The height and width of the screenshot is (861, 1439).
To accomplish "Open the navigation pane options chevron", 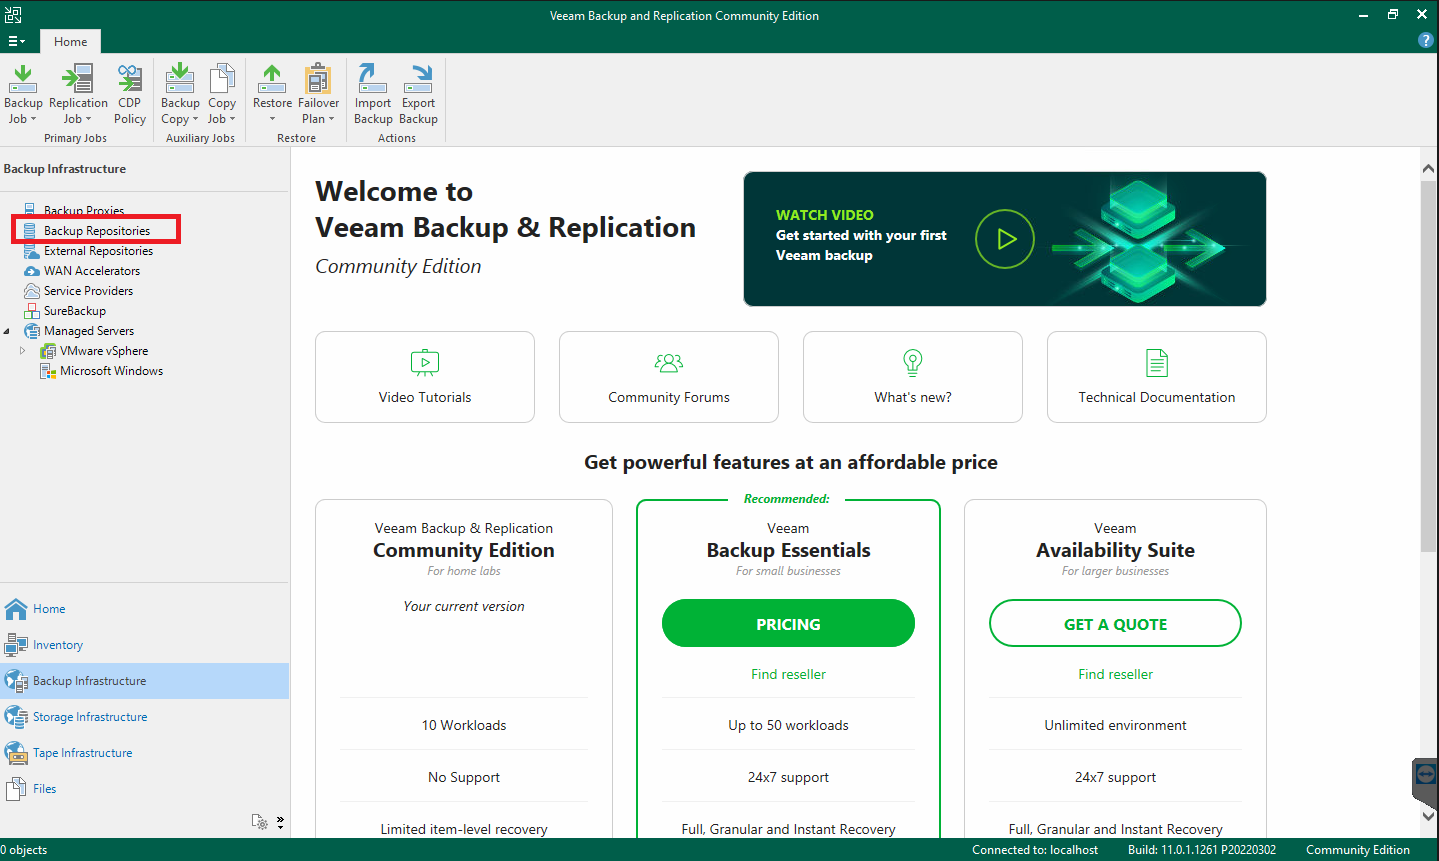I will [280, 822].
